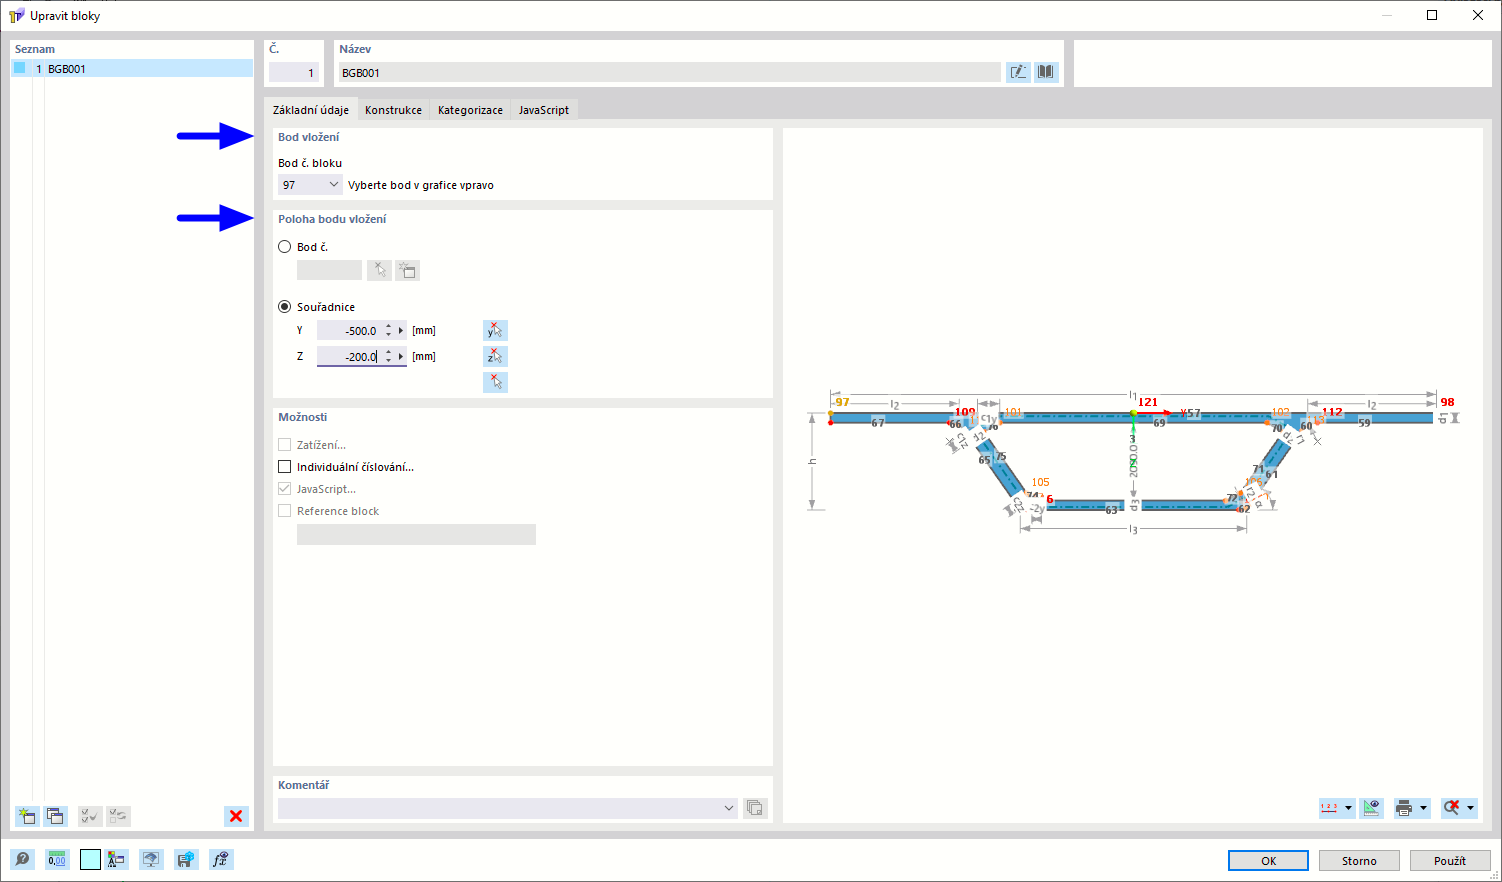Click the Z coordinate field -200.0
Viewport: 1502px width, 882px height.
(349, 356)
